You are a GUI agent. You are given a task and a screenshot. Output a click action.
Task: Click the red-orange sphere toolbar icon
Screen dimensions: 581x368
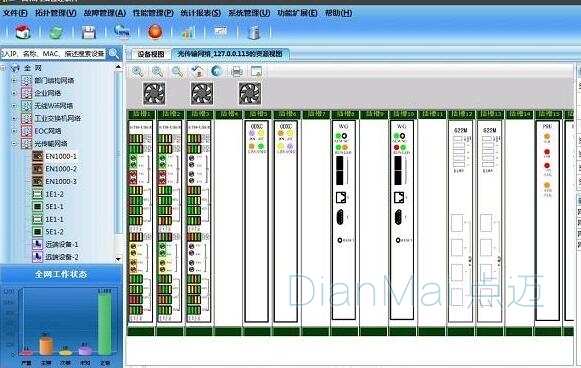(155, 32)
